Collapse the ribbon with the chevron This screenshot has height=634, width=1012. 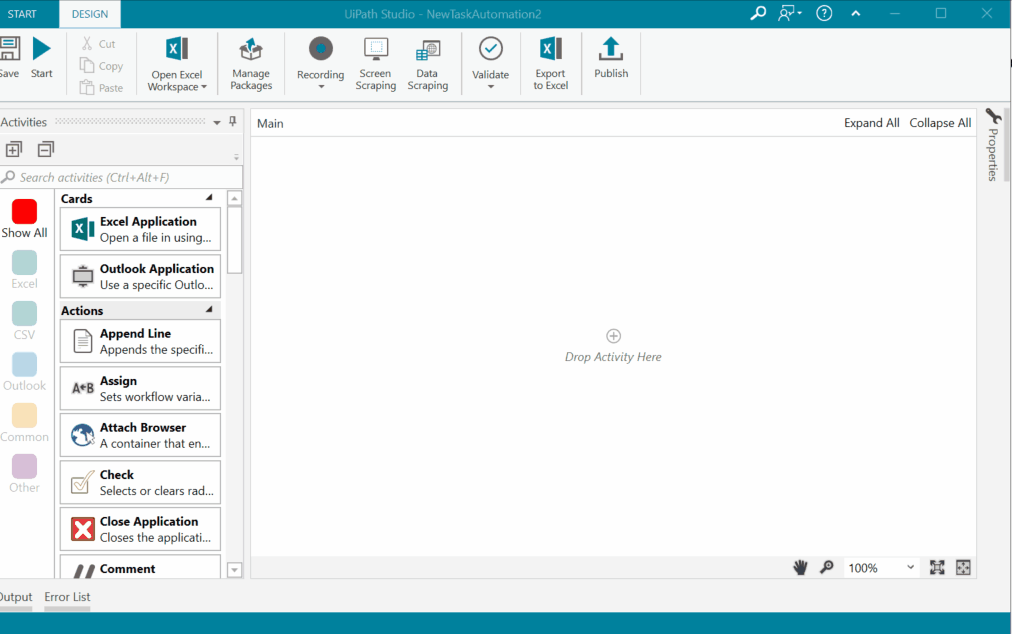[856, 13]
